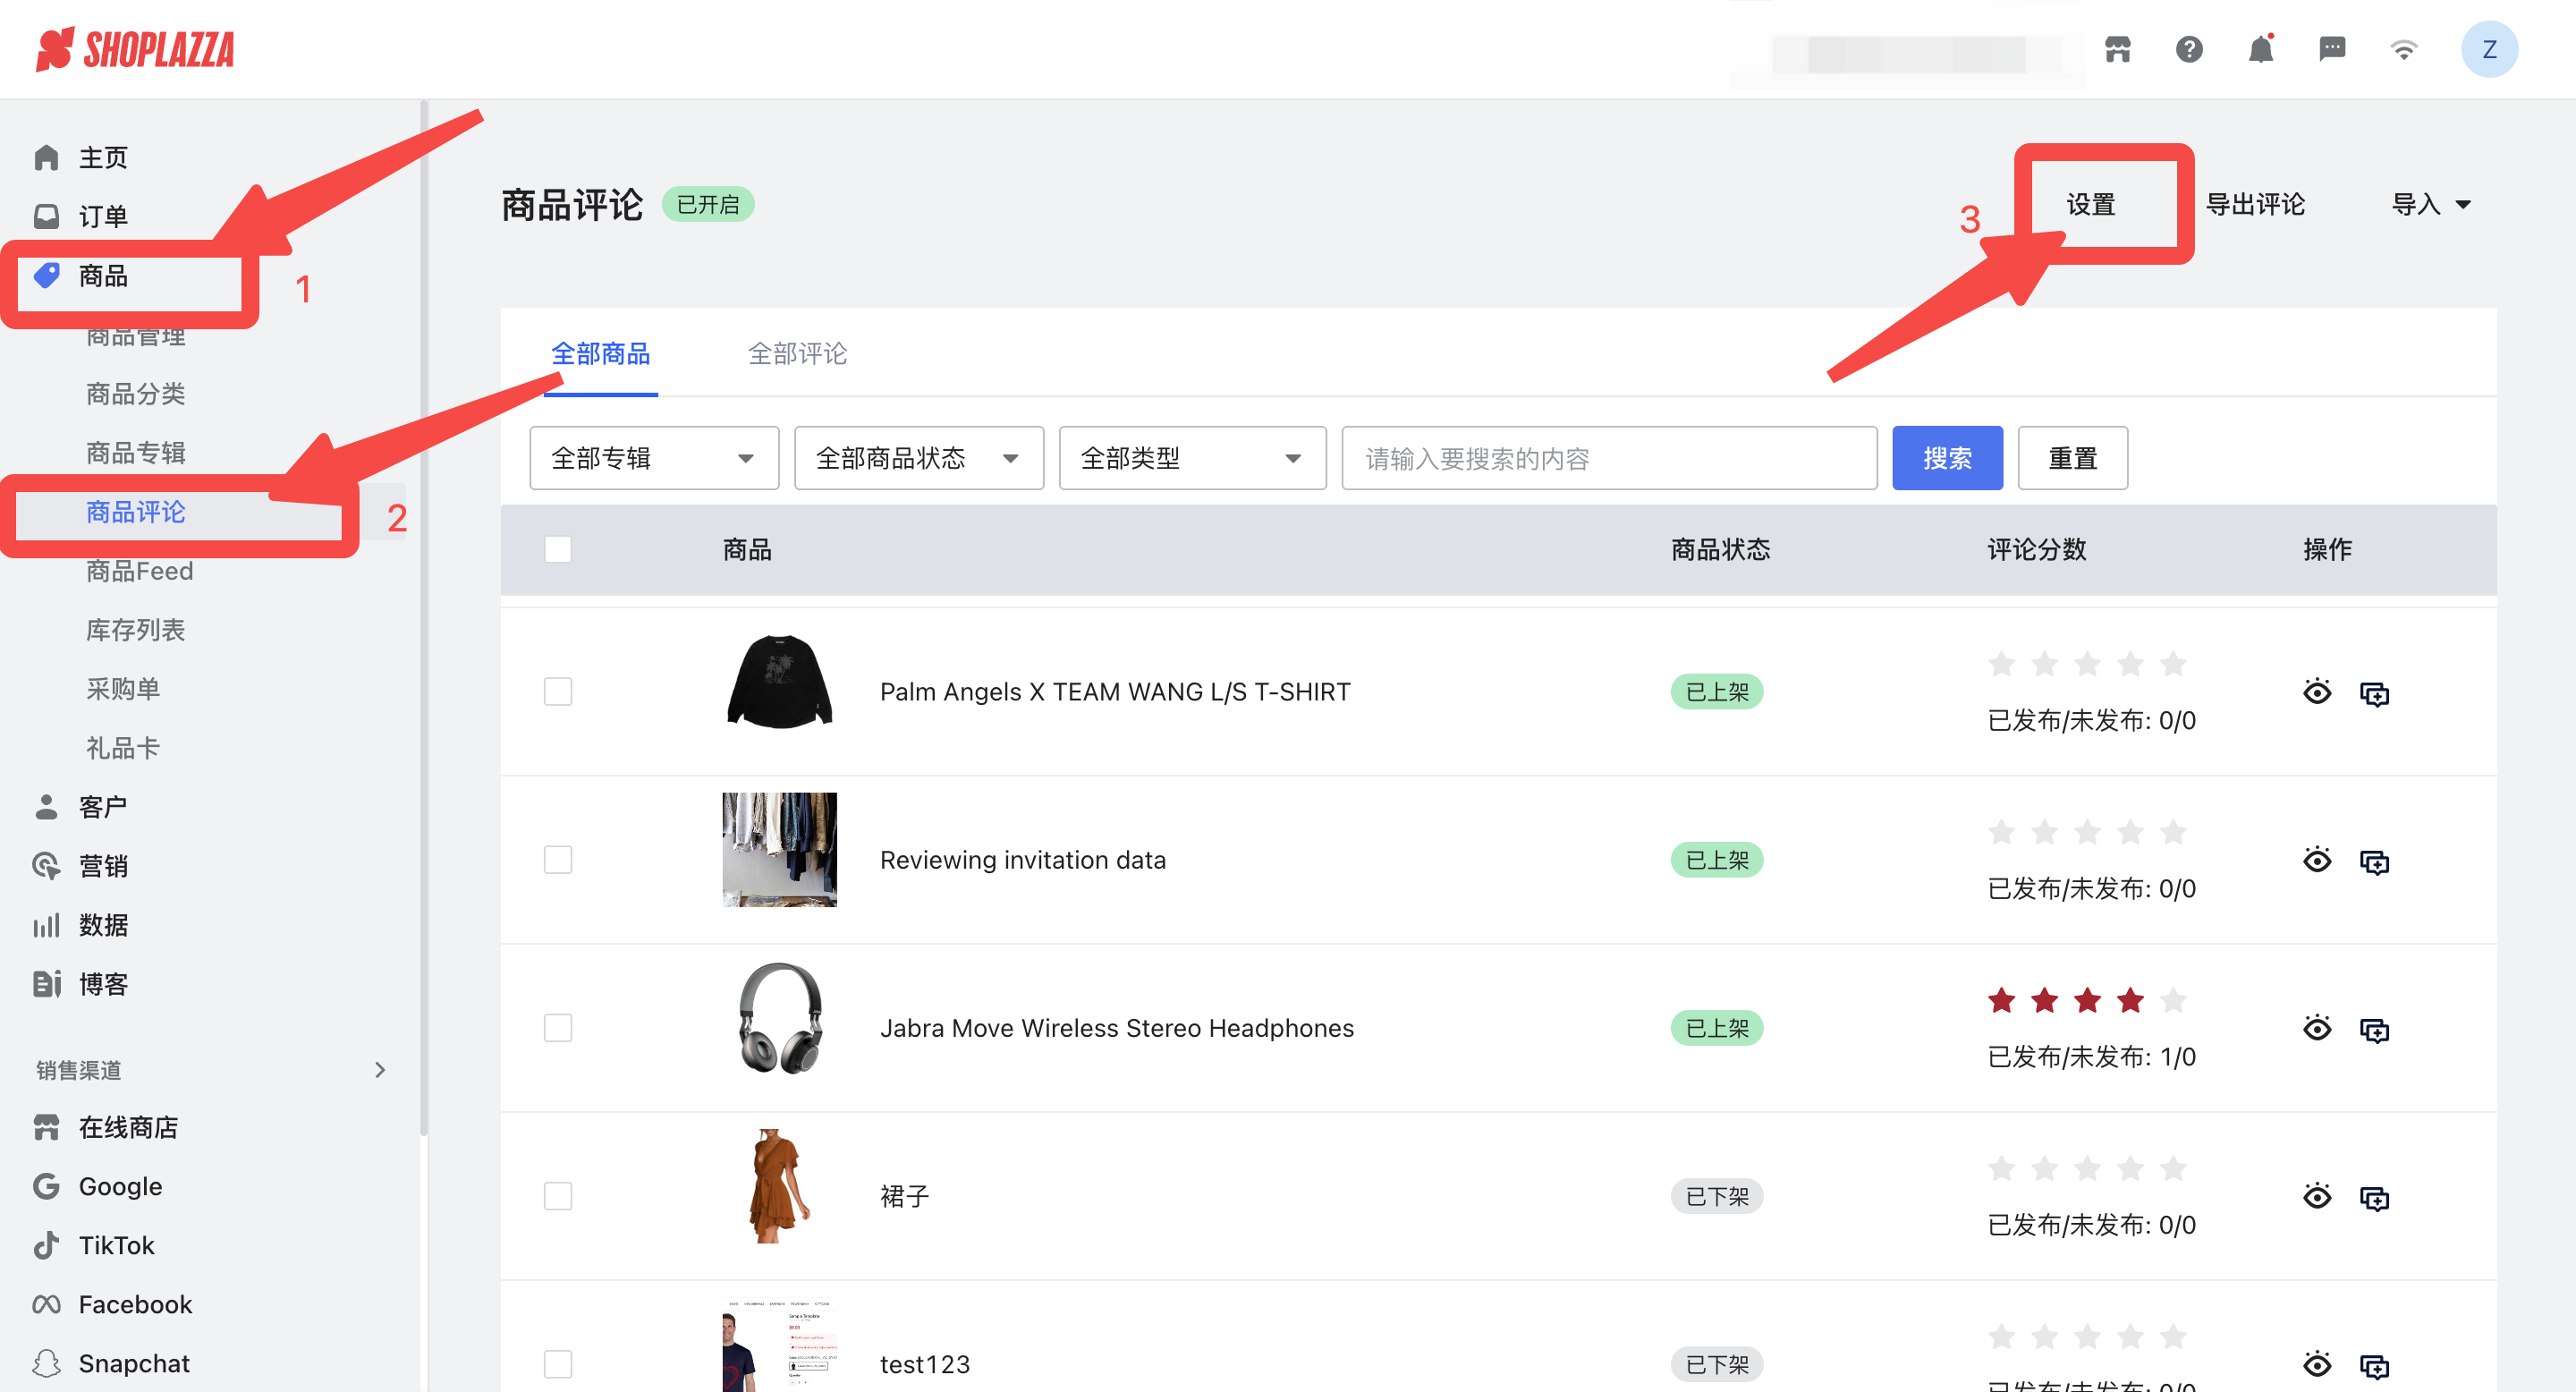View reviews for Jabra Move headphones eye icon
The width and height of the screenshot is (2576, 1392).
2316,1028
